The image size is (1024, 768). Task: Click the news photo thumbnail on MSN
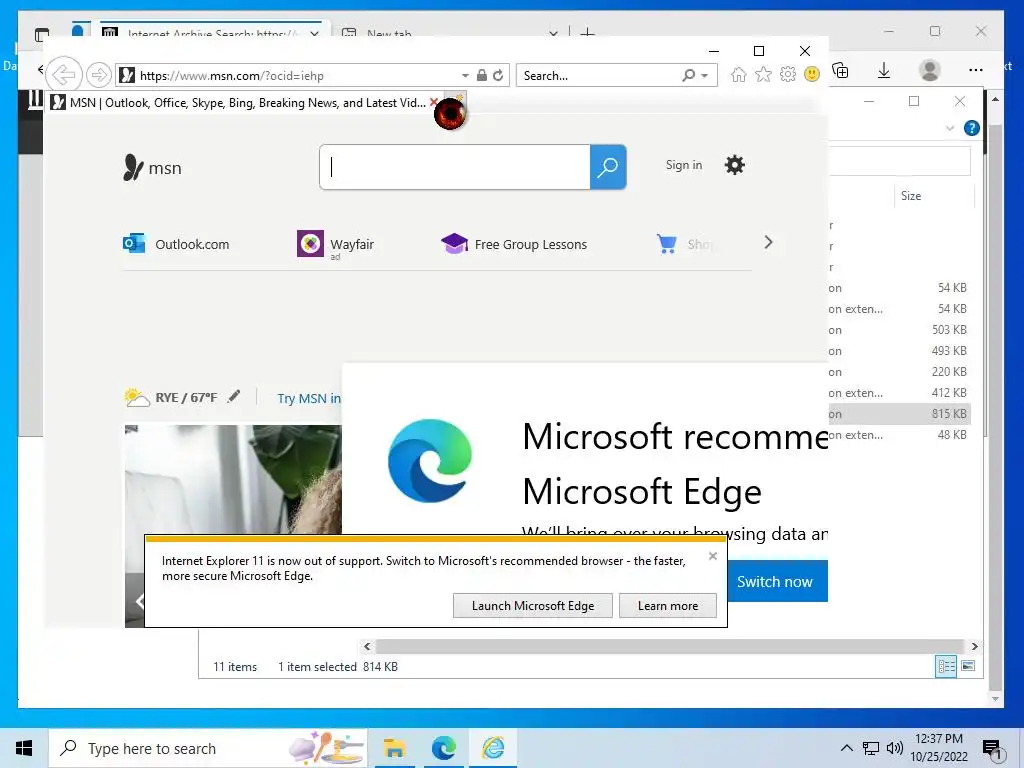coord(233,479)
